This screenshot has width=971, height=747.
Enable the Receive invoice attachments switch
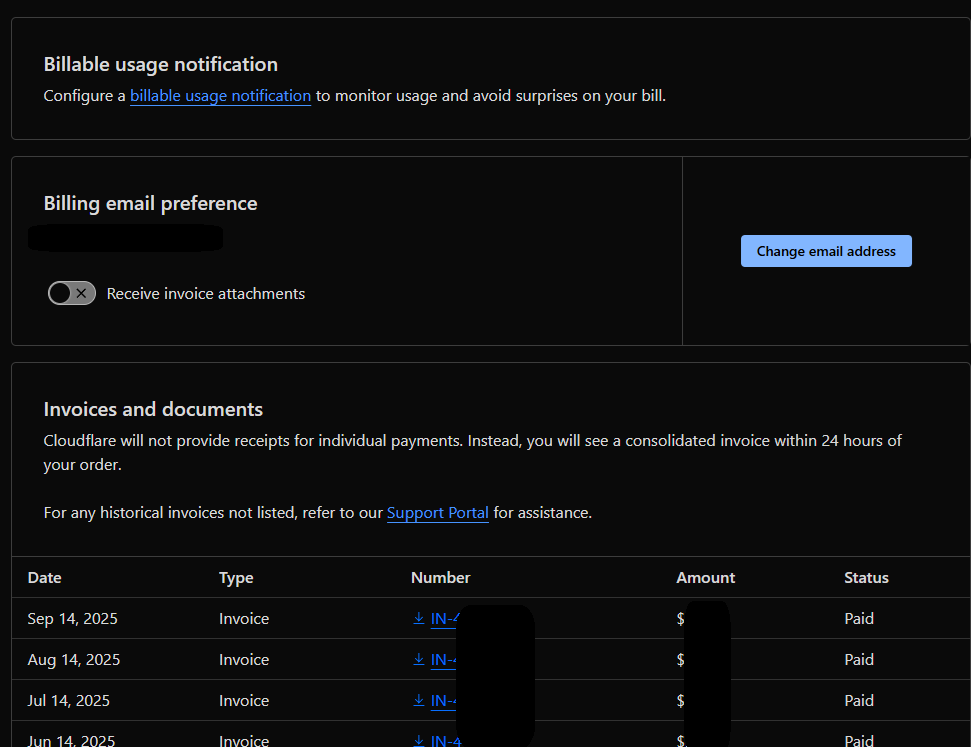click(x=72, y=293)
